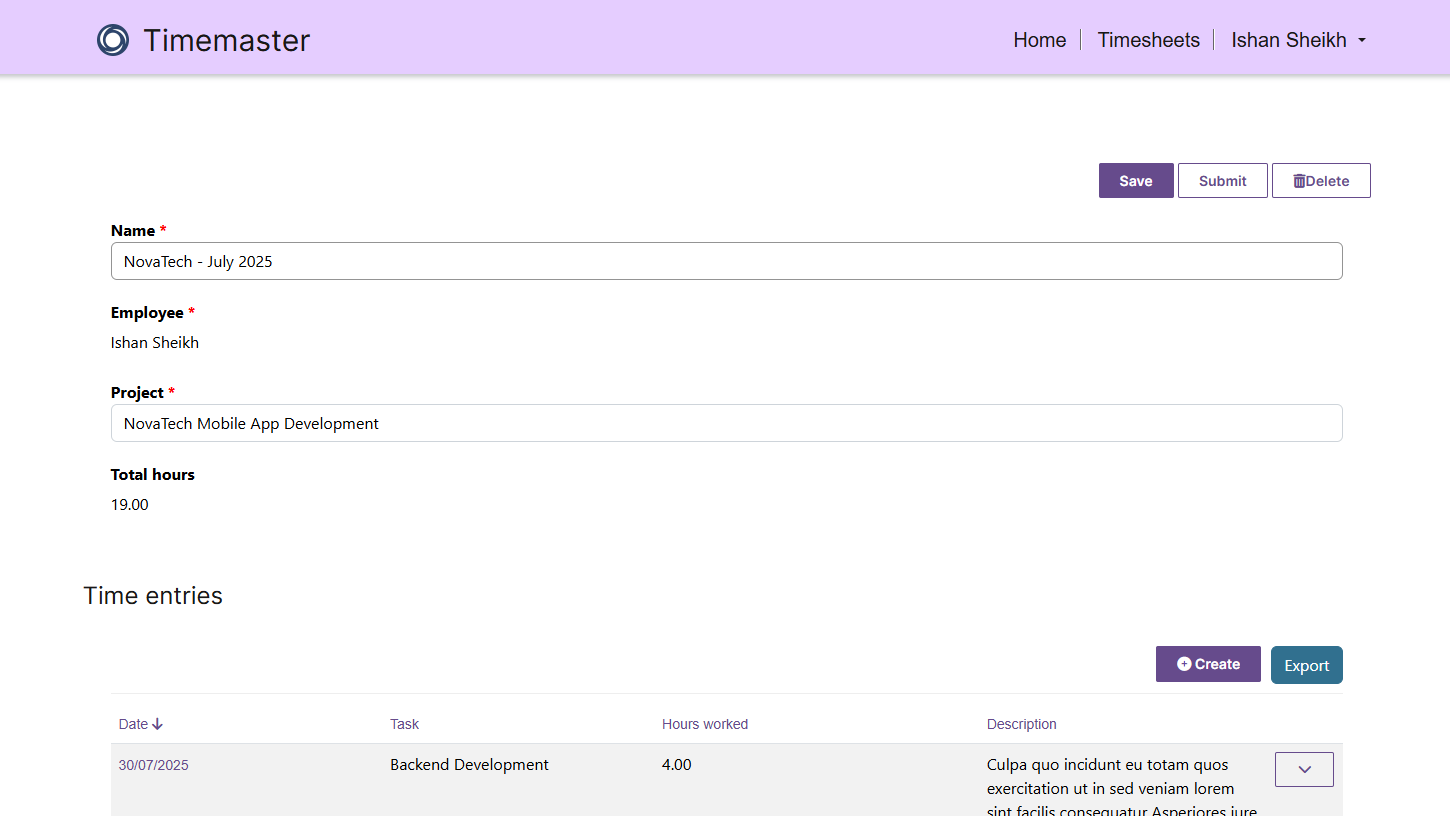
Task: Click the Timemaster logo icon
Action: 113,40
